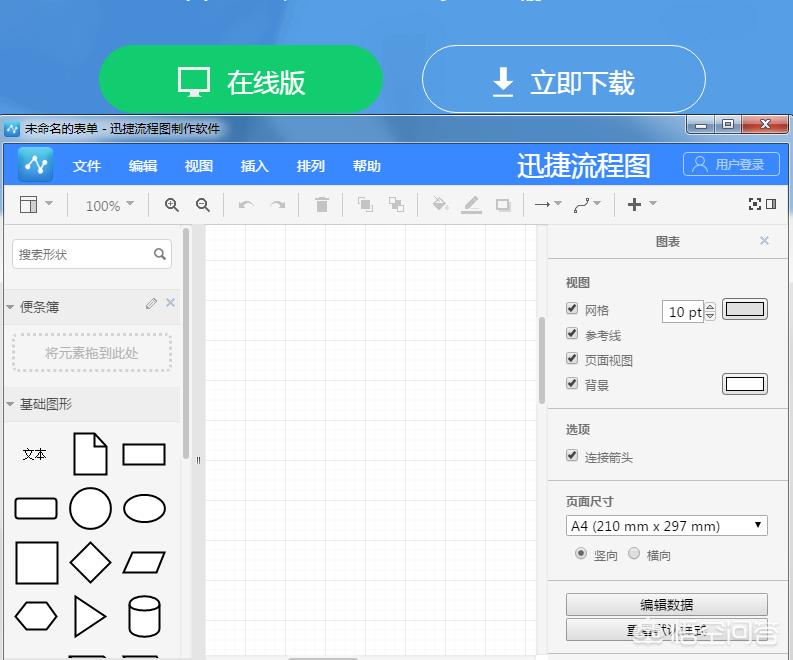The width and height of the screenshot is (793, 660).
Task: Click the zoom in magnifier icon
Action: [x=172, y=205]
